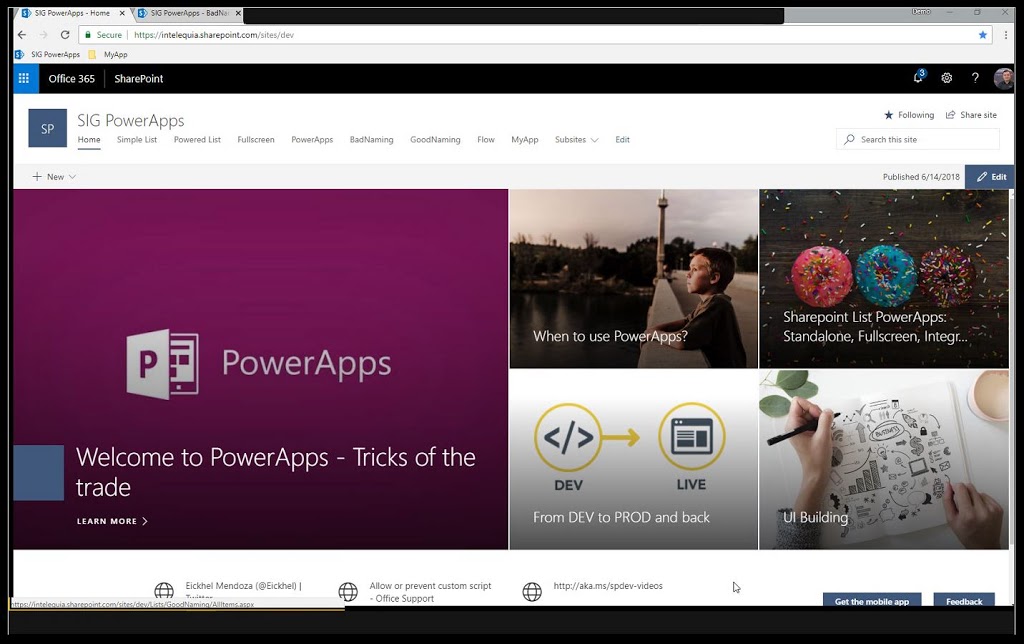The image size is (1024, 644).
Task: Click the Office 365 header link
Action: pos(72,78)
